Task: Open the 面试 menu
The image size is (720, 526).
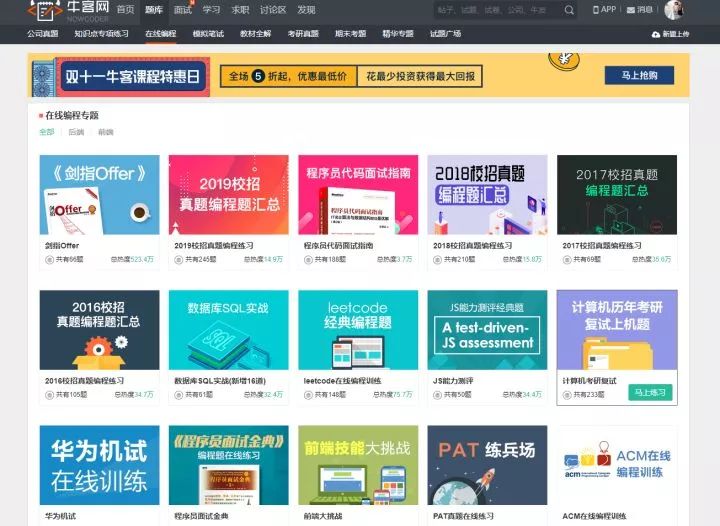Action: (x=183, y=10)
